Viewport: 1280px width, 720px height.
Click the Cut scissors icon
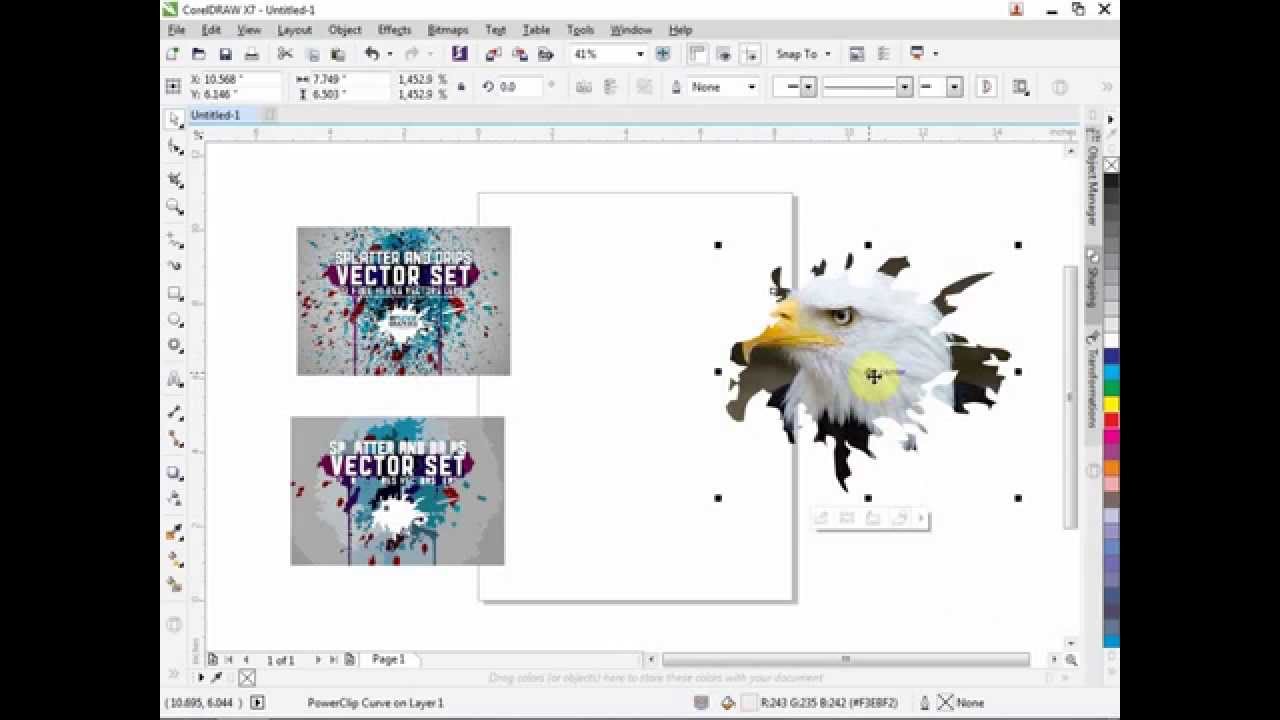coord(285,54)
